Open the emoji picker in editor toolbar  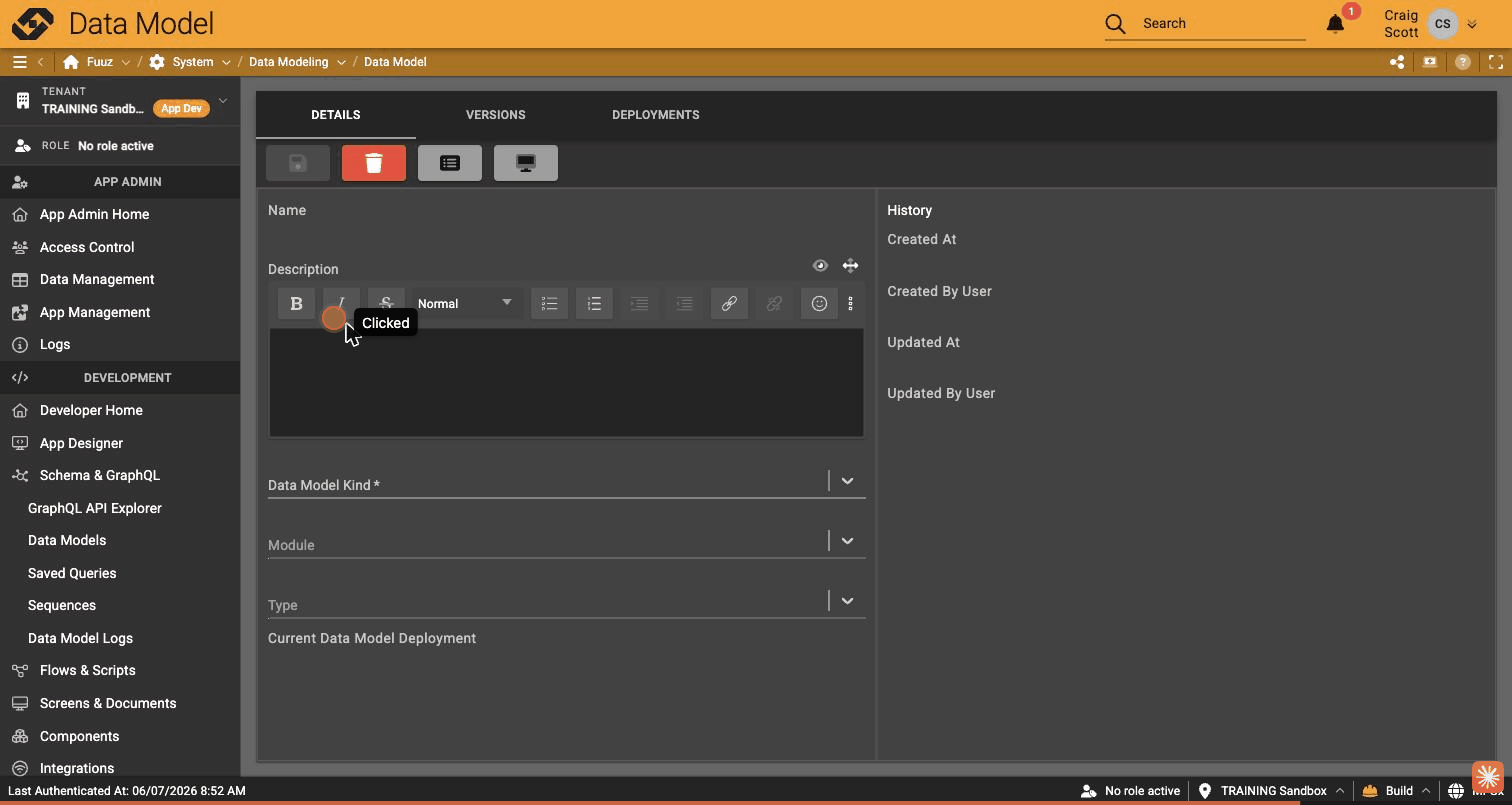pos(819,304)
